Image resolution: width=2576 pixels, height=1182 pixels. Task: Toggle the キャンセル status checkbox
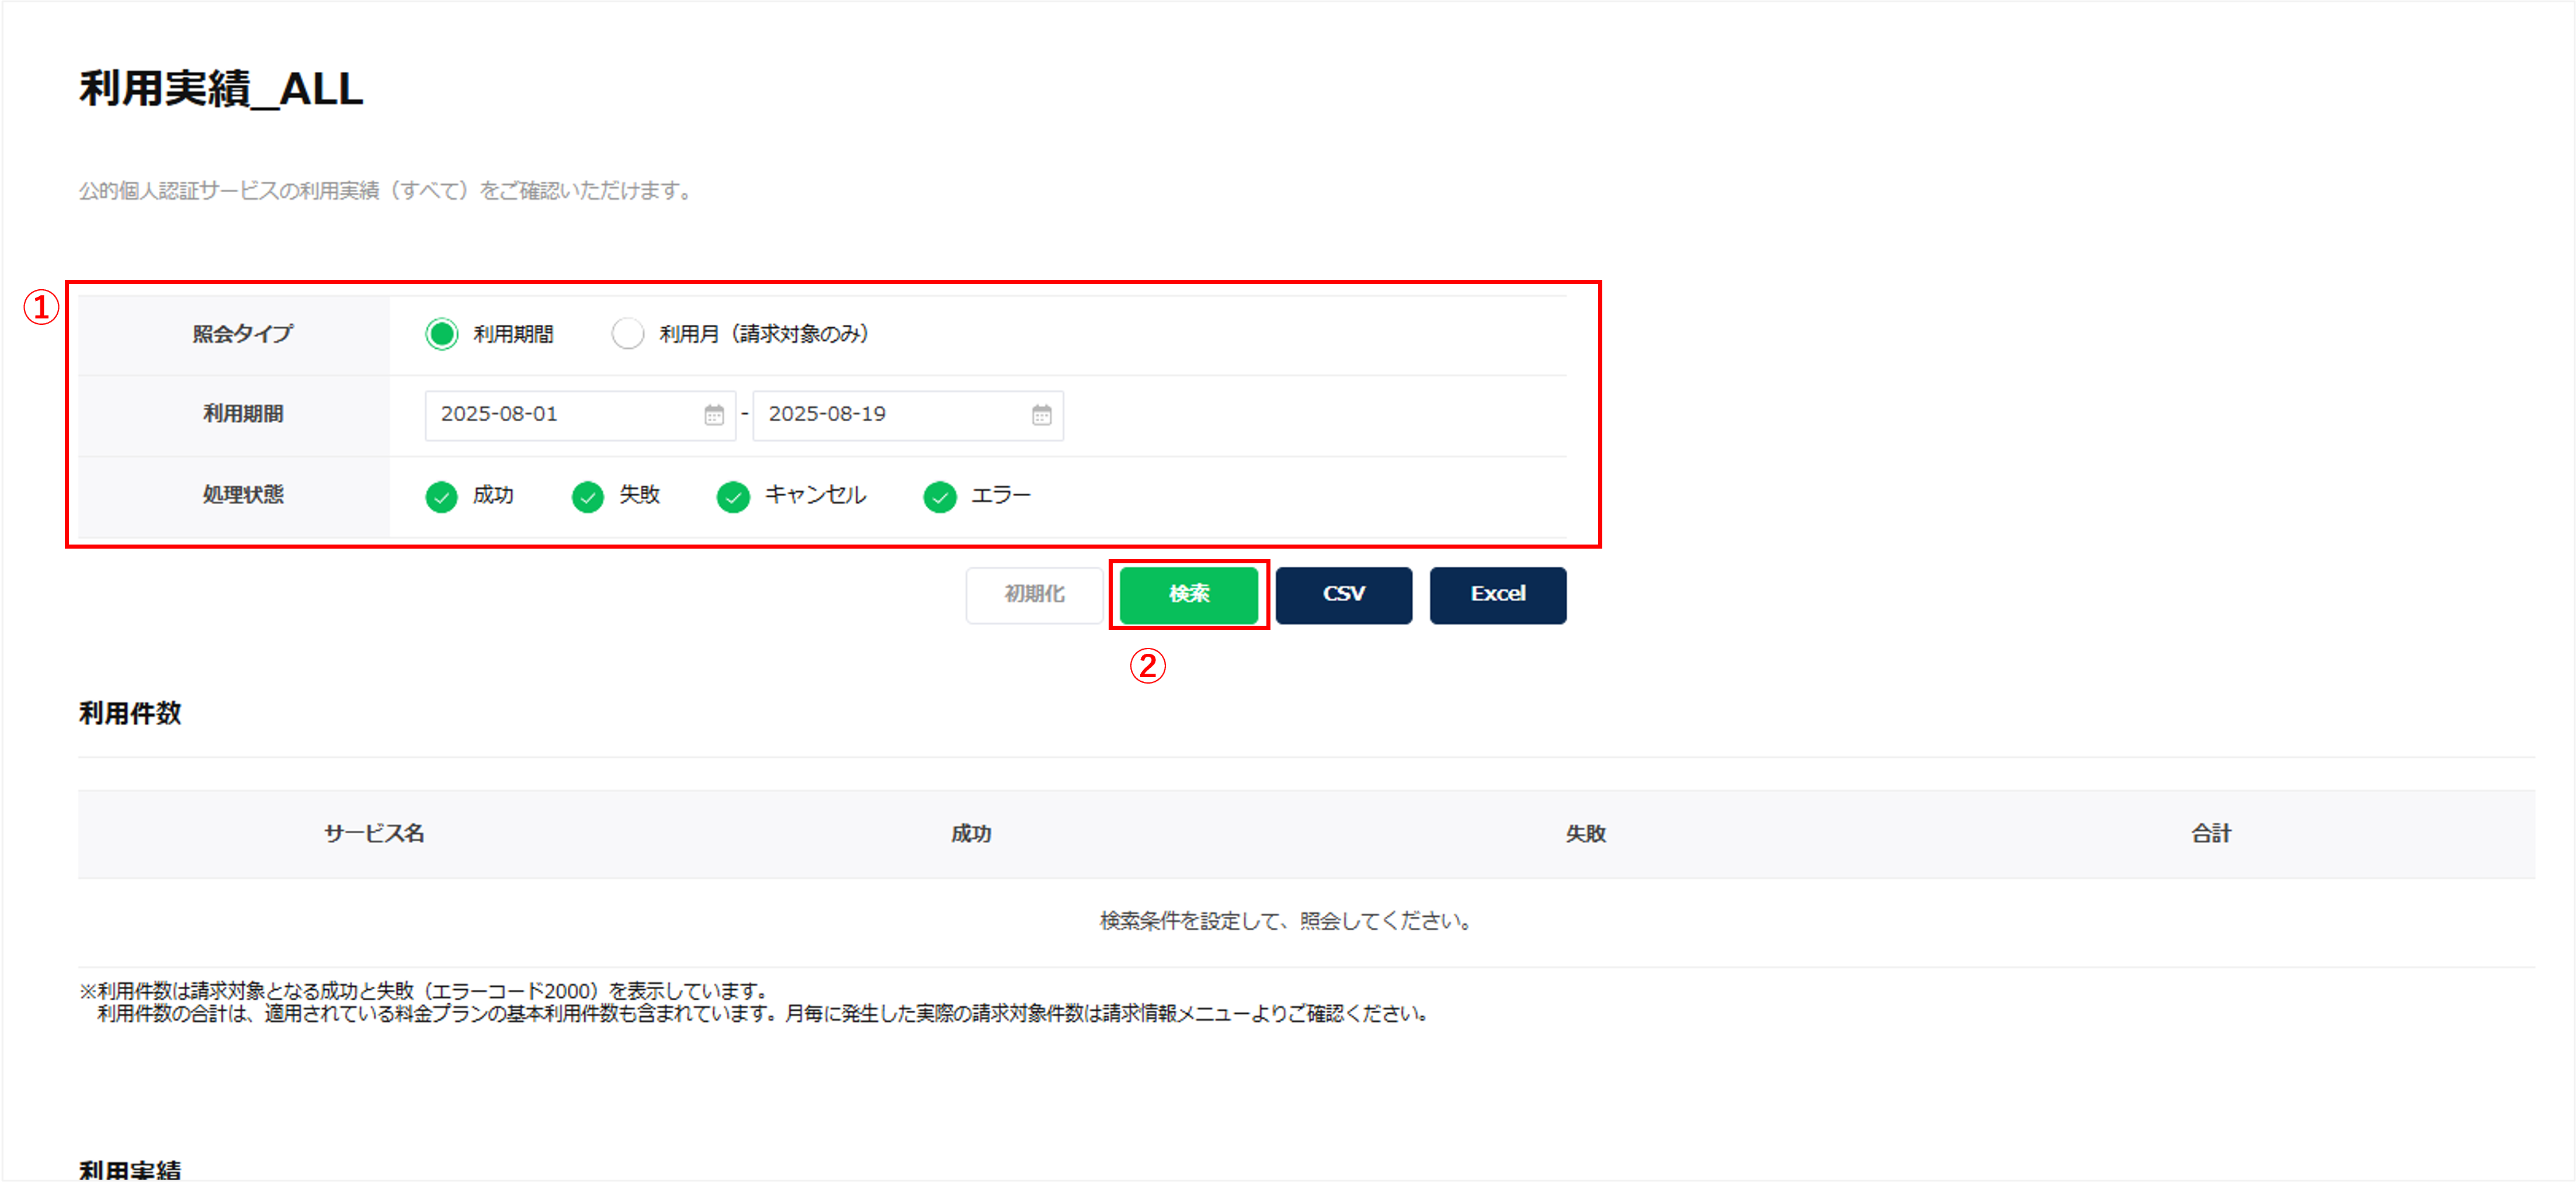coord(733,496)
